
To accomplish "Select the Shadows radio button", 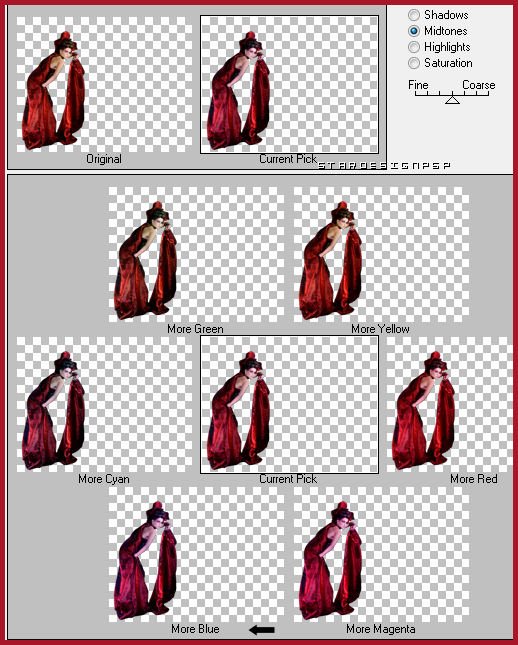I will pos(414,15).
